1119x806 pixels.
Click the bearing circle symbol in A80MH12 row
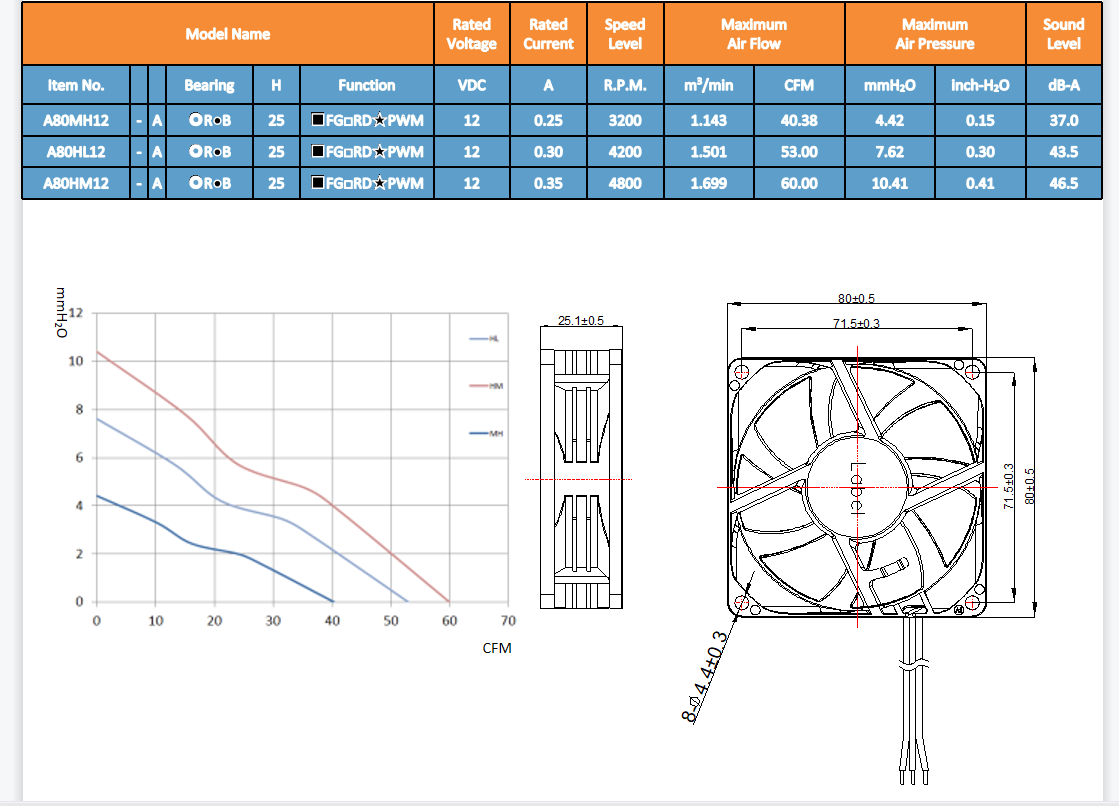point(195,121)
